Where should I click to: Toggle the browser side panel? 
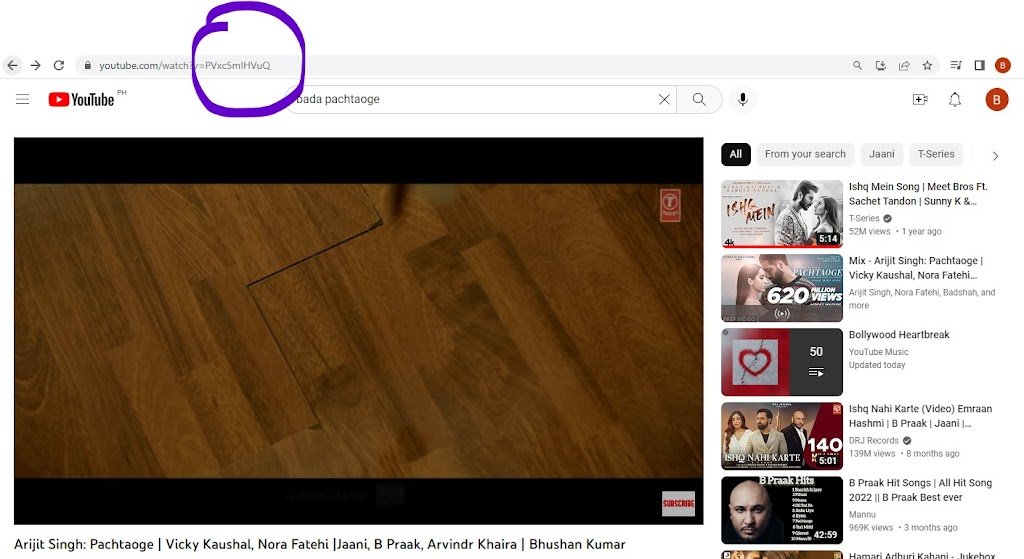pos(980,65)
